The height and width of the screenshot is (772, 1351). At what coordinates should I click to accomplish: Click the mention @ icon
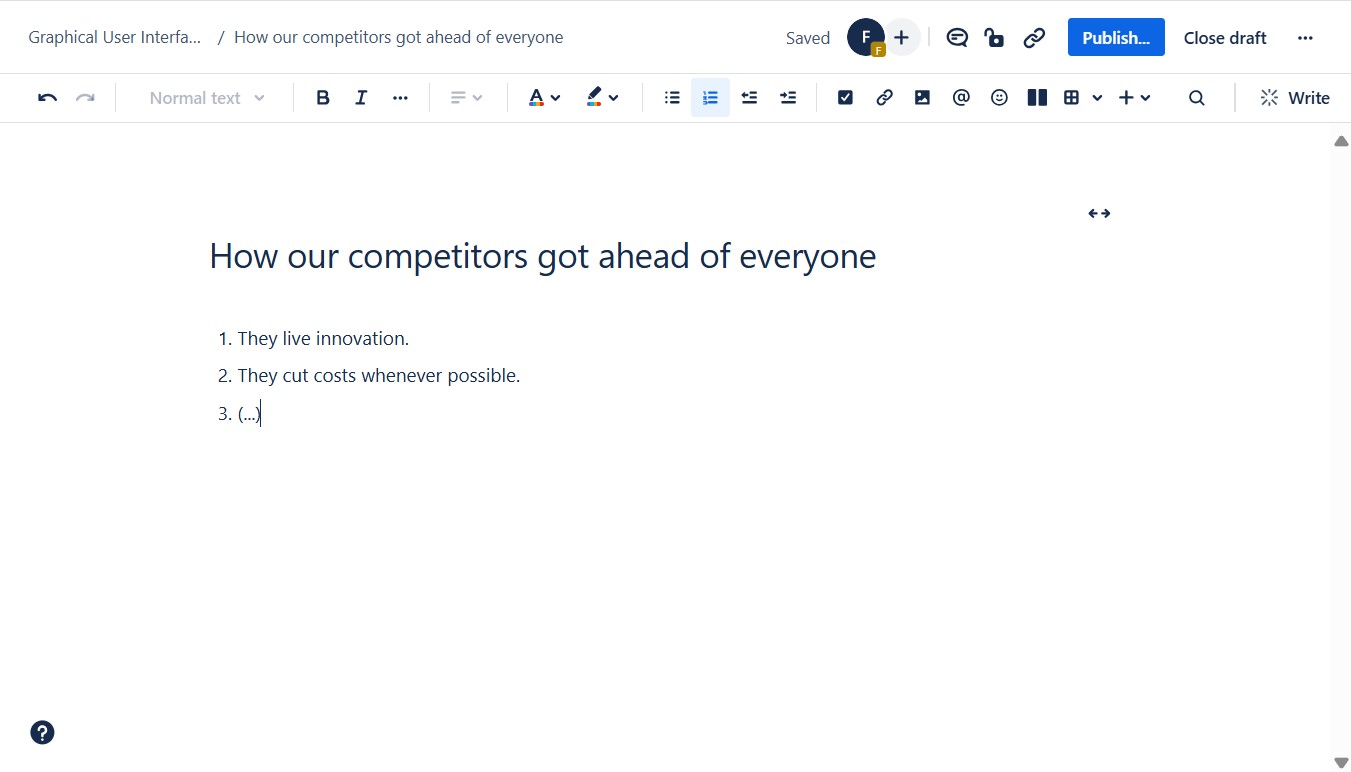(961, 98)
